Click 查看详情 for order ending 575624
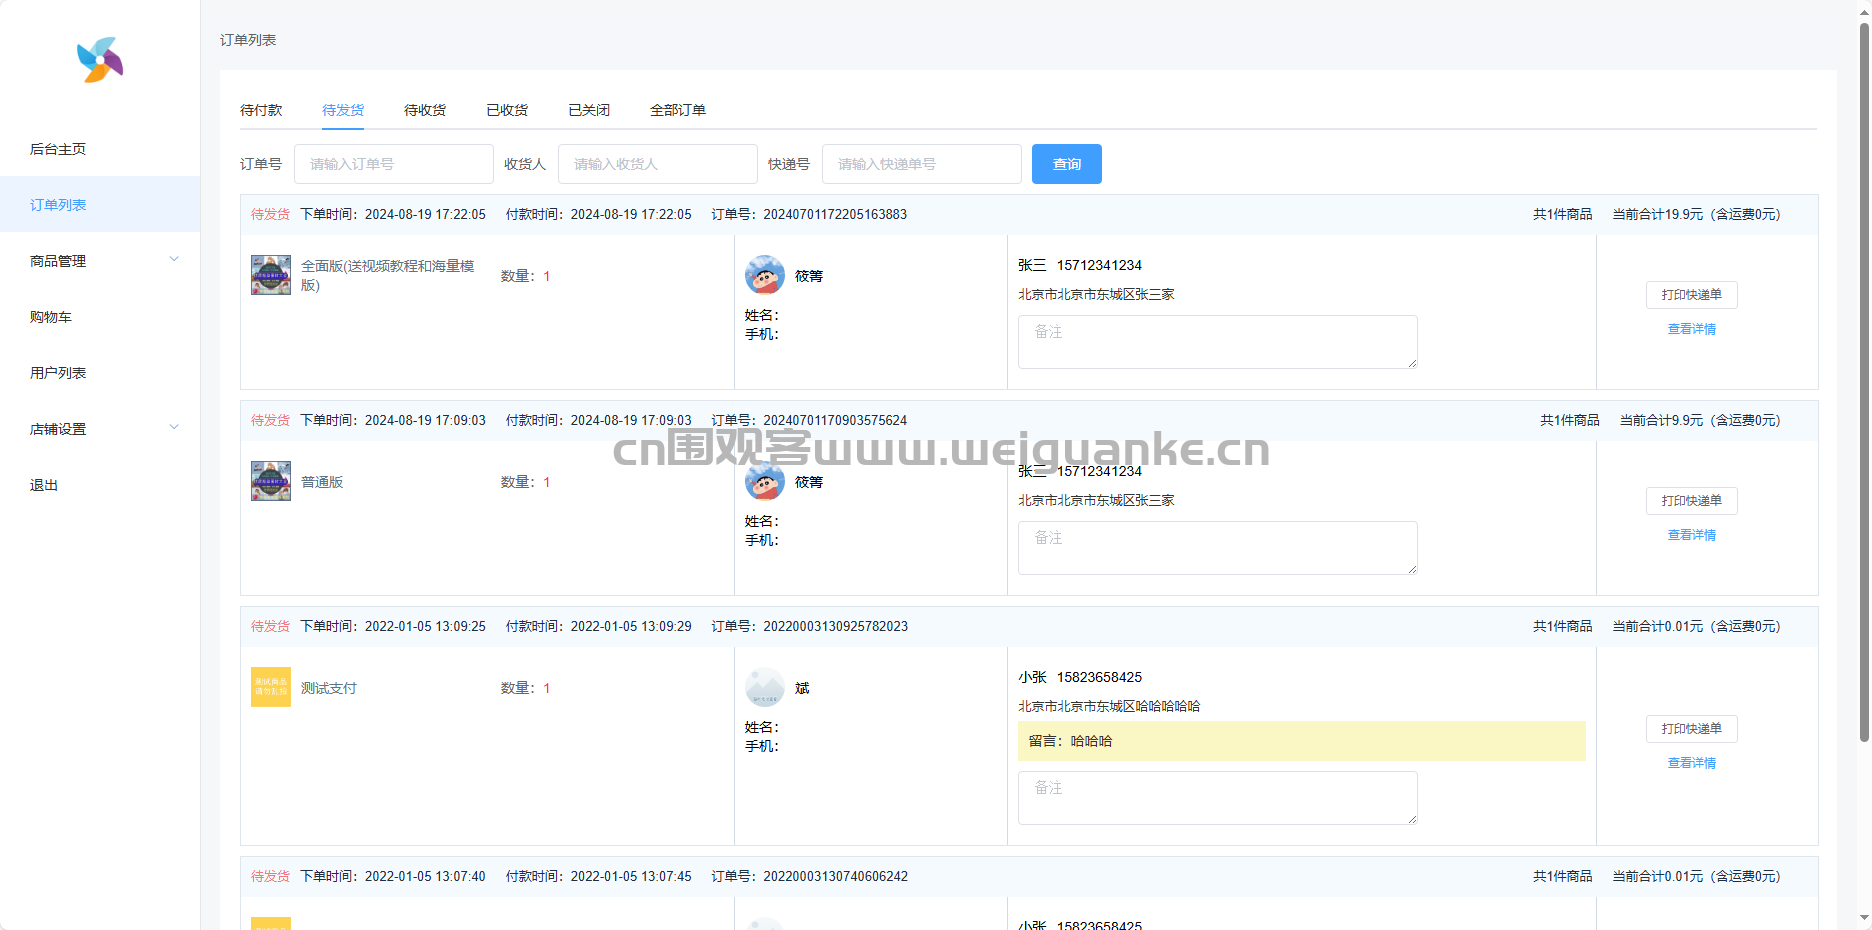The width and height of the screenshot is (1872, 930). [x=1692, y=535]
